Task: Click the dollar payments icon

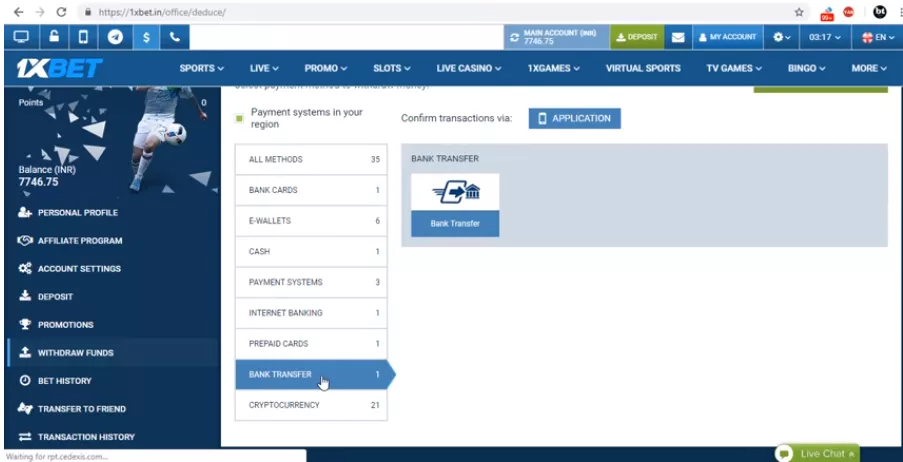Action: tap(146, 37)
